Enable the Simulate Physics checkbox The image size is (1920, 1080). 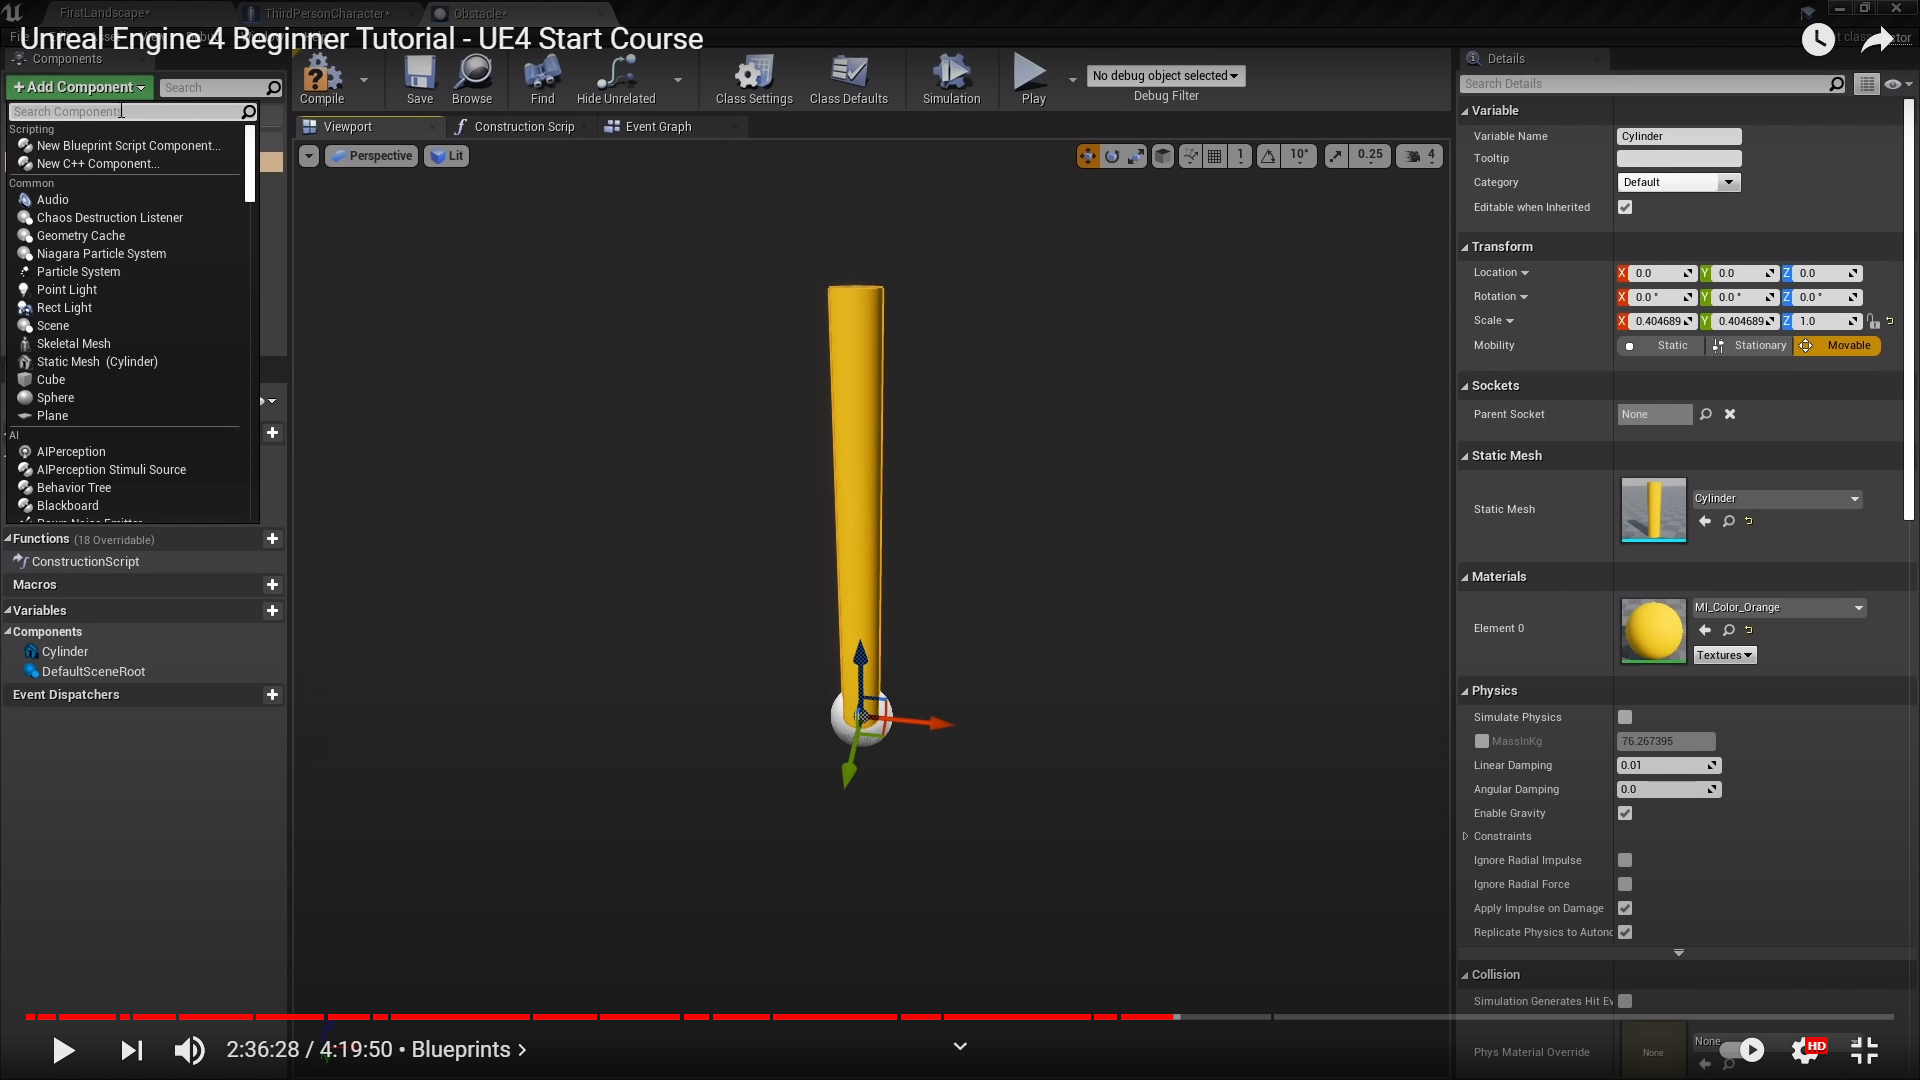1625,717
